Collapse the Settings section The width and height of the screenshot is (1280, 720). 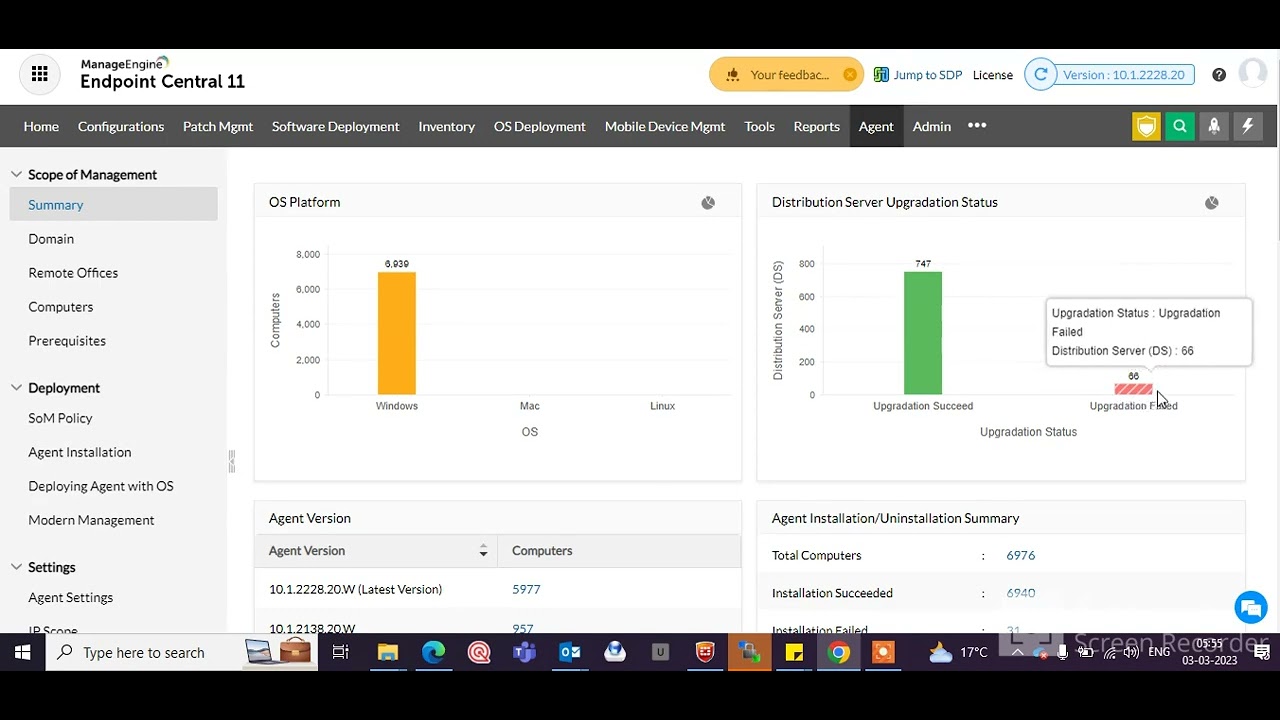16,567
